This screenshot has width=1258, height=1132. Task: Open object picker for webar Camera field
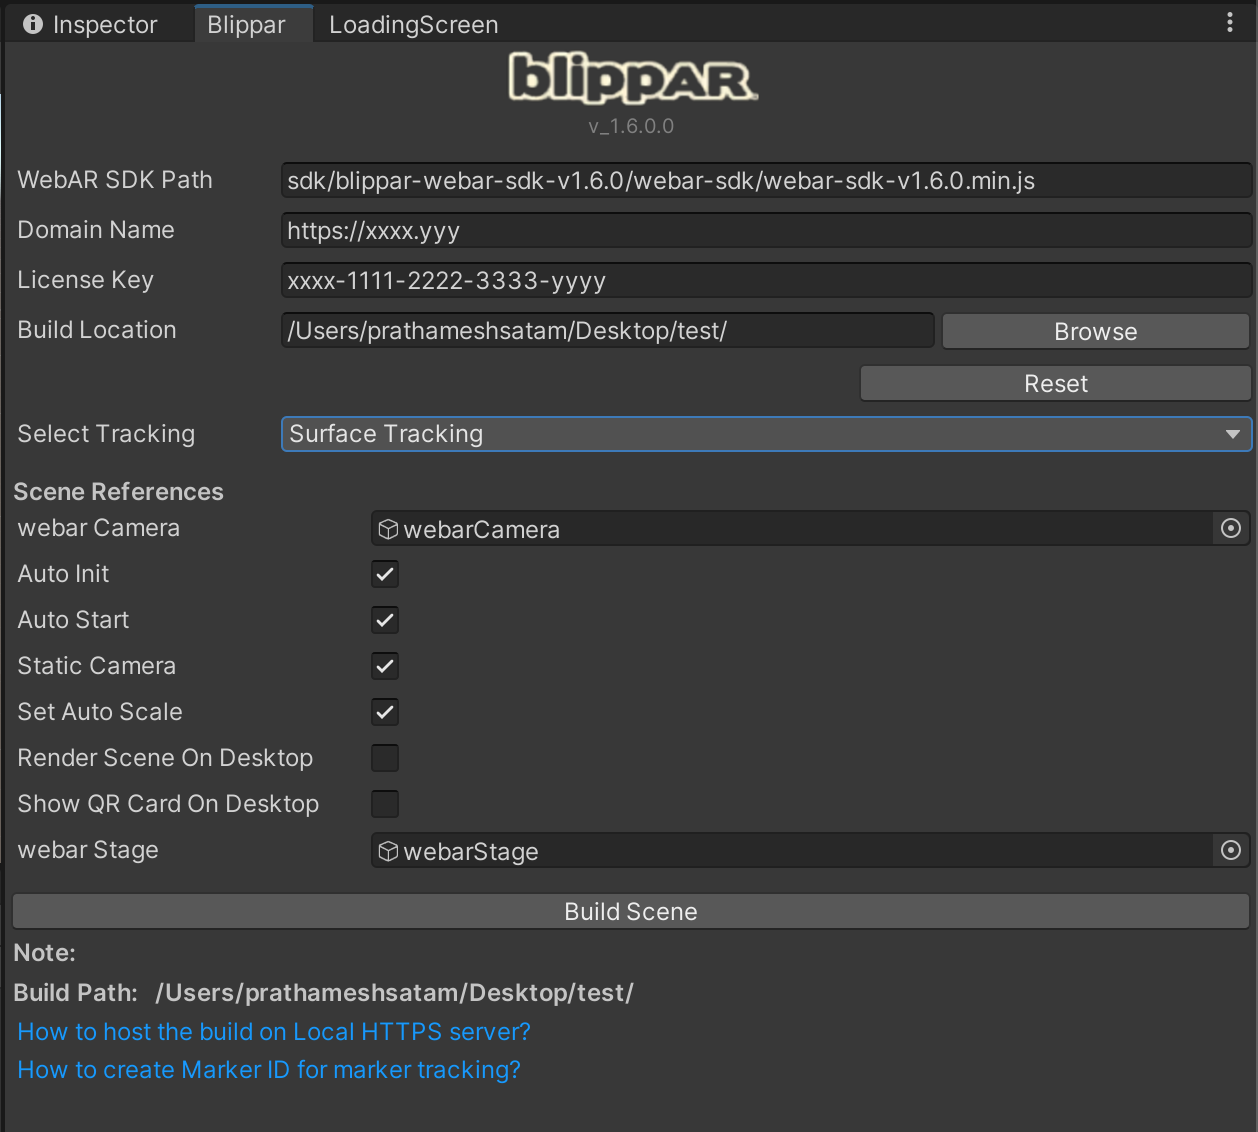pos(1231,528)
